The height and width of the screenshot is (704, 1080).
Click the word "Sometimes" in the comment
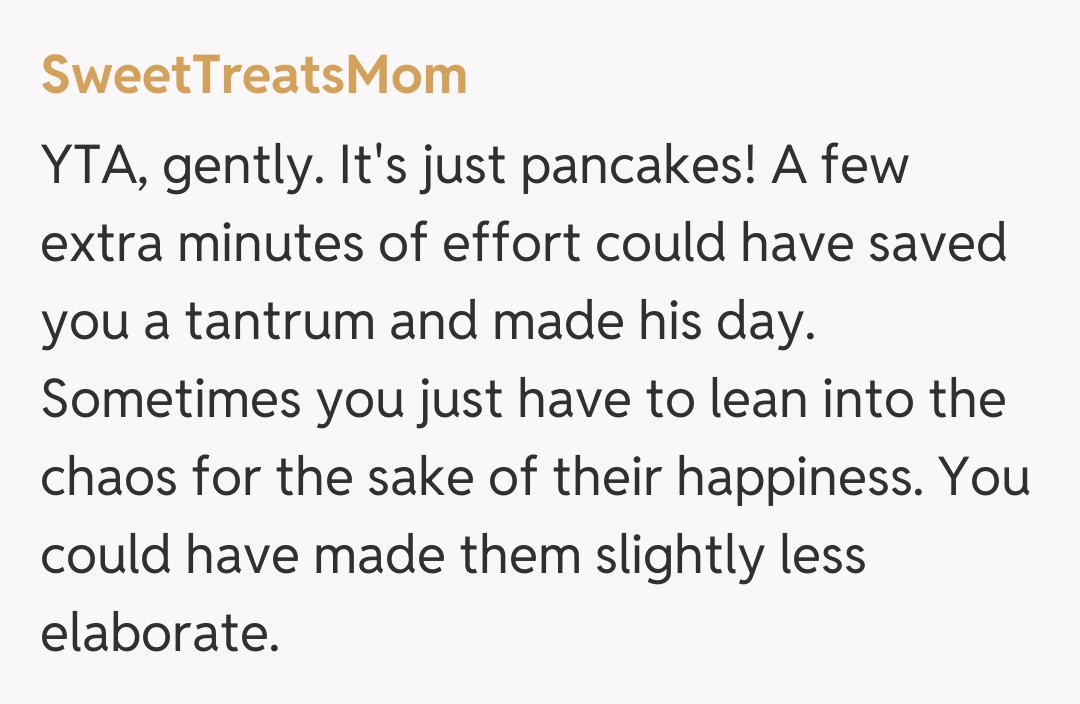pos(171,400)
